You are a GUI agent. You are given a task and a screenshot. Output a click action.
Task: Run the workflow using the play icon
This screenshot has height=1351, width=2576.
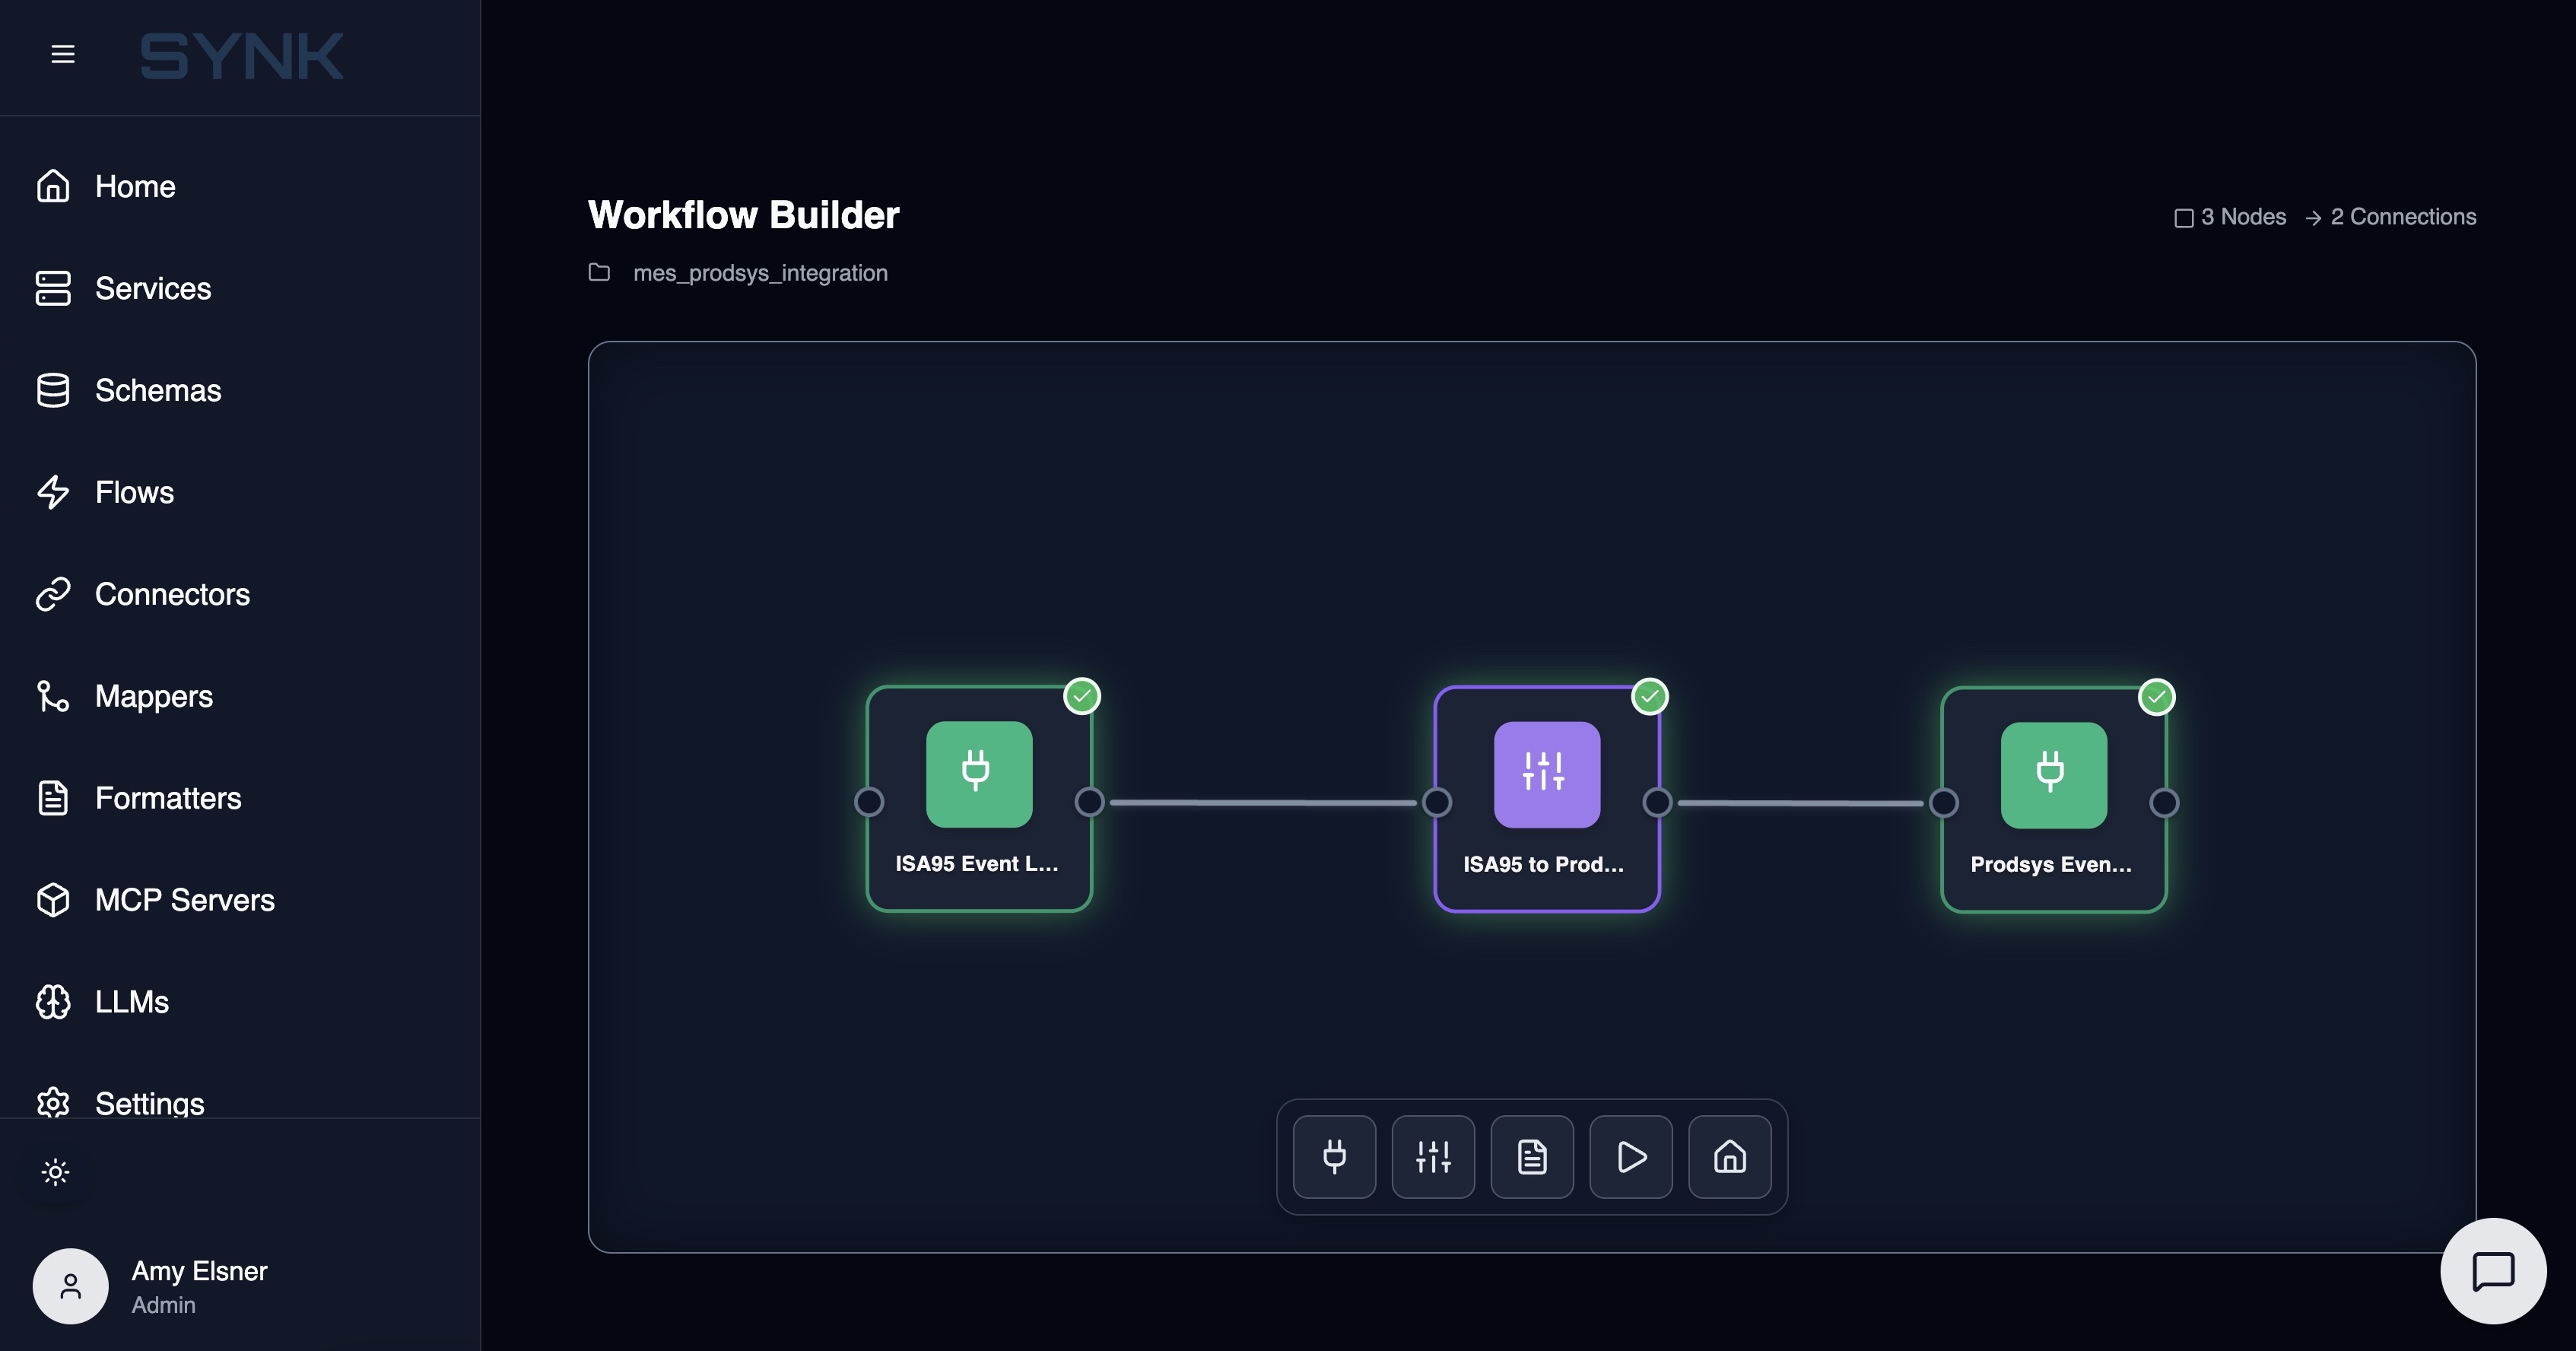pos(1630,1157)
